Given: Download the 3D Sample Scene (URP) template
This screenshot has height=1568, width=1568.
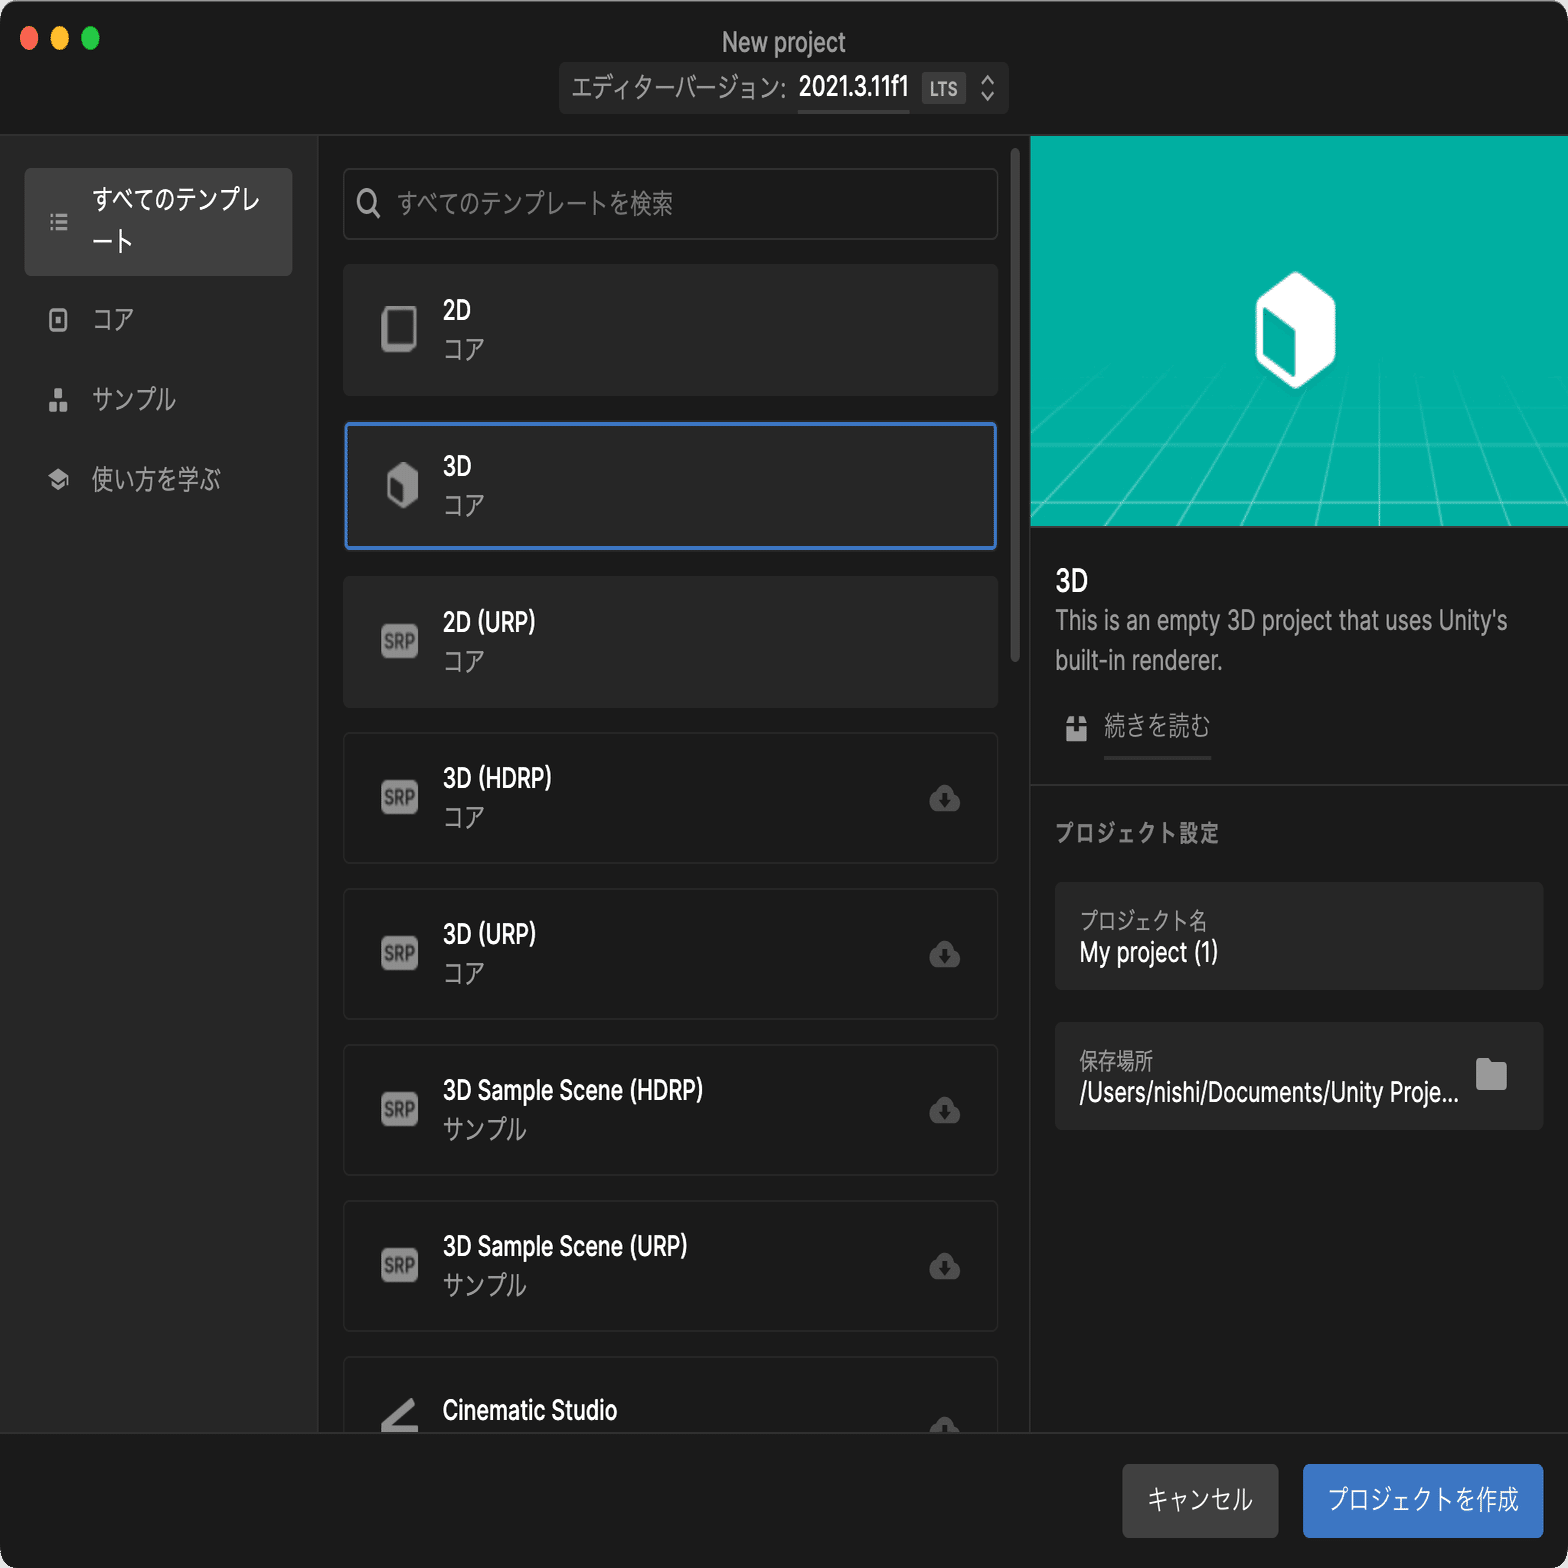Looking at the screenshot, I should pos(945,1266).
